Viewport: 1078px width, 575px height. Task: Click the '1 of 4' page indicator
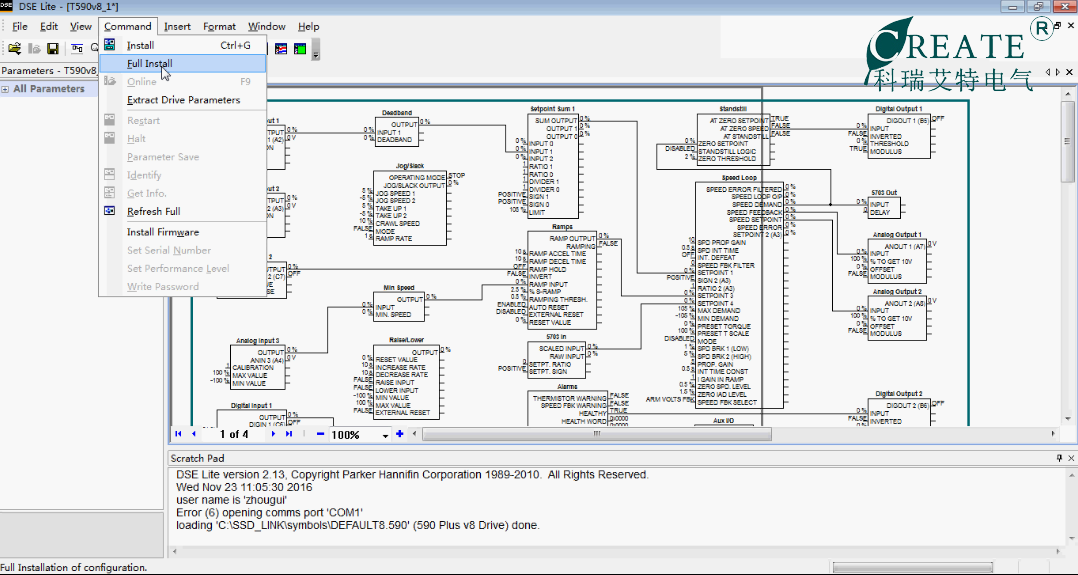(234, 434)
